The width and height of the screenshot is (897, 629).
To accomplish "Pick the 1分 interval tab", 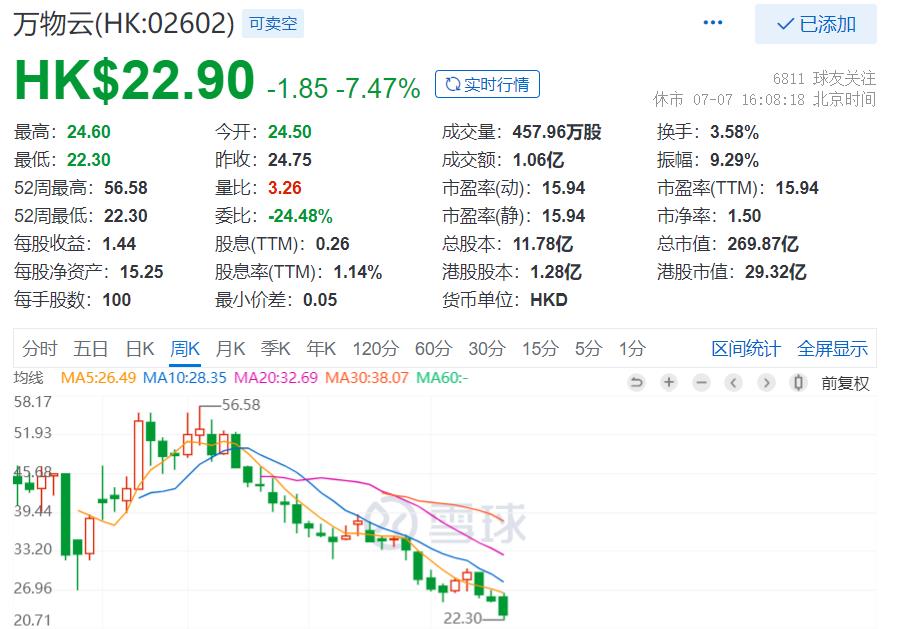I will coord(632,348).
